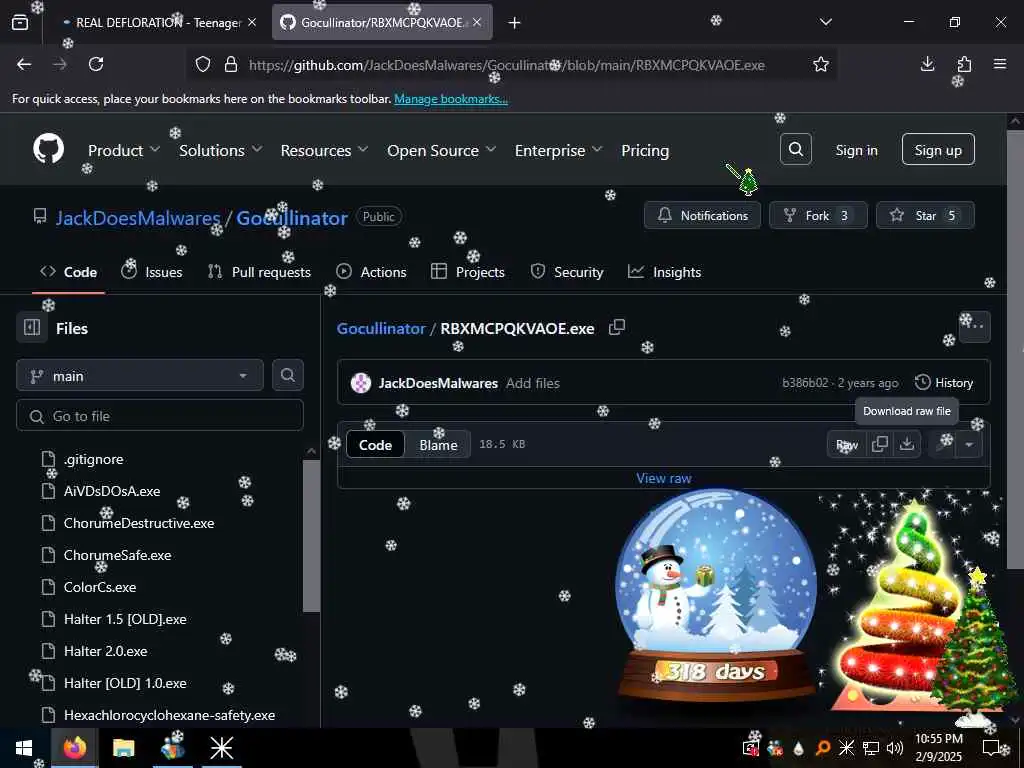This screenshot has height=768, width=1024.
Task: Switch to the Code view toggle
Action: (376, 445)
